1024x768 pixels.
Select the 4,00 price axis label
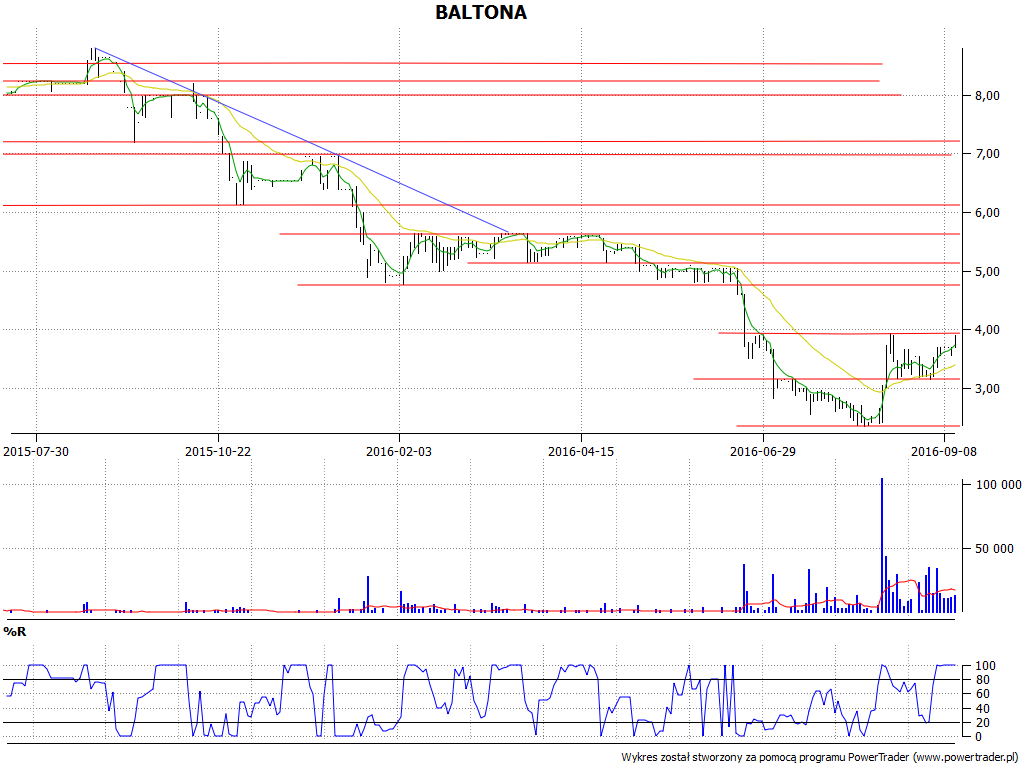(987, 330)
